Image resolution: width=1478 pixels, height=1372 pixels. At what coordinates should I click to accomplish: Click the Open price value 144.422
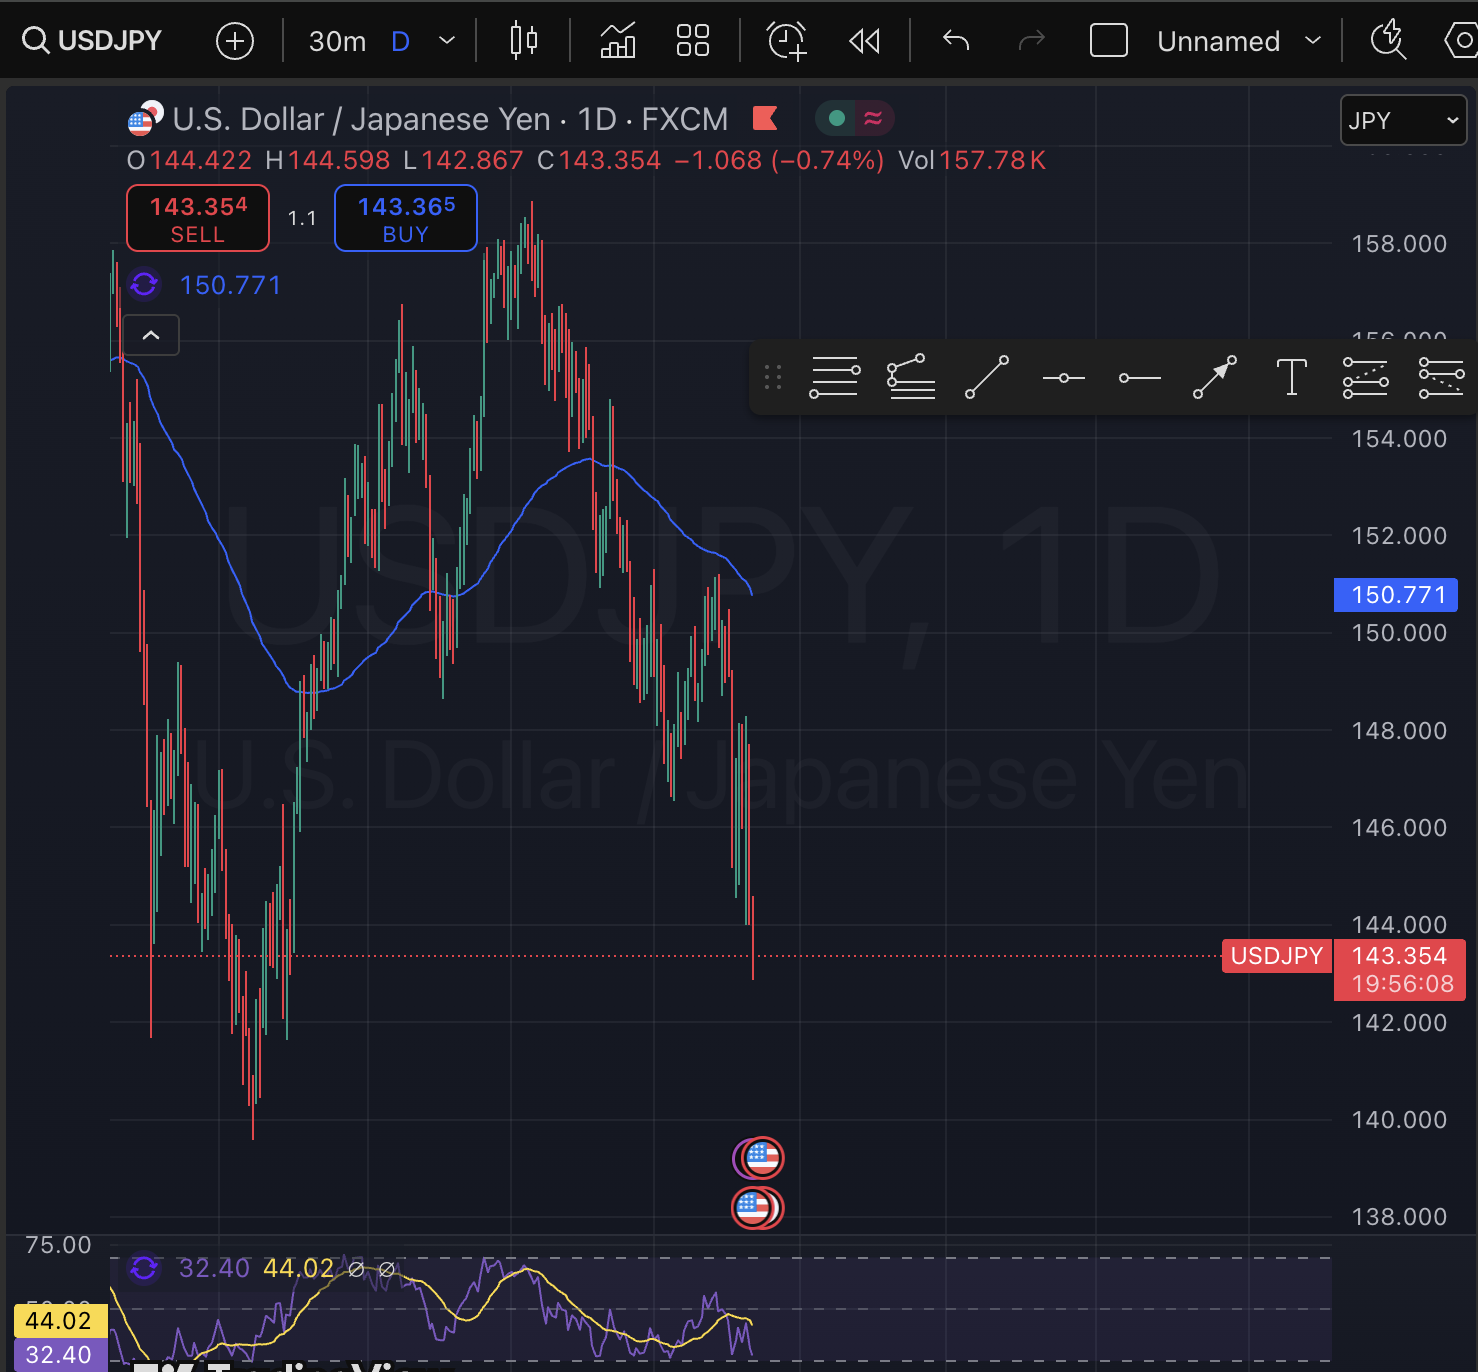pyautogui.click(x=201, y=160)
